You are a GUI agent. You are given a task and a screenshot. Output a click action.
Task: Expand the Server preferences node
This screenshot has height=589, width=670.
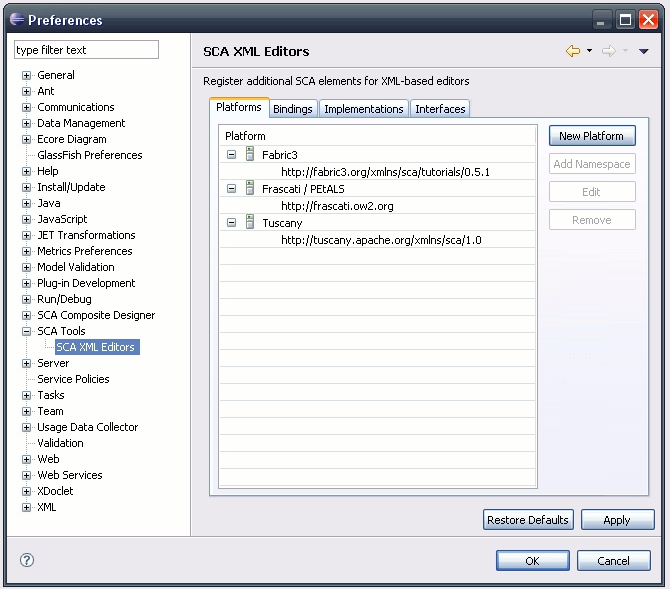(26, 364)
